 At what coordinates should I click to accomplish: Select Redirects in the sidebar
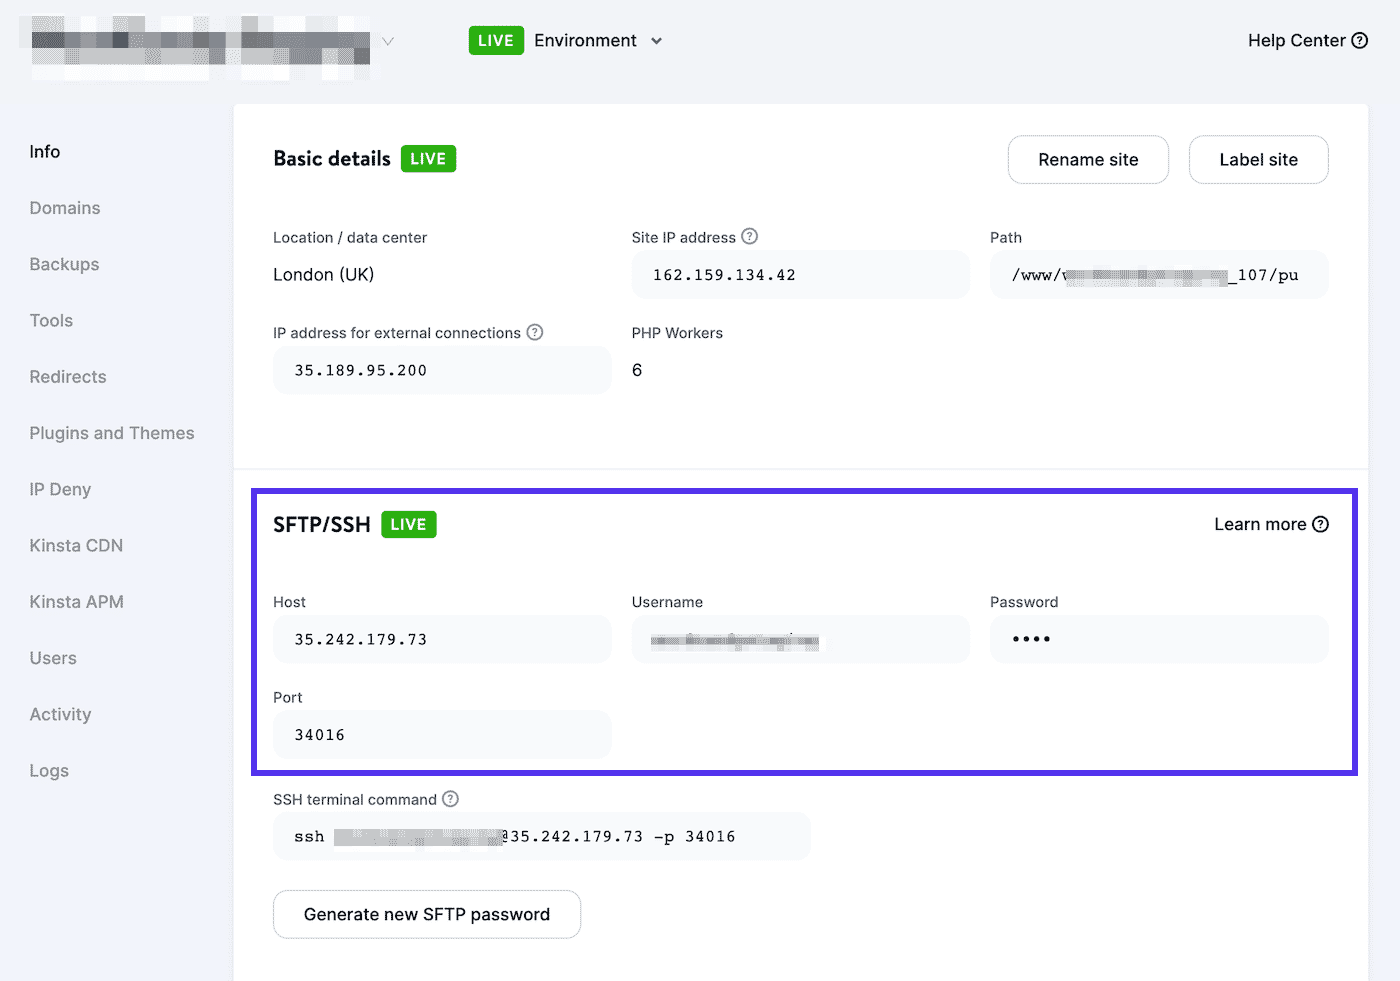tap(67, 377)
